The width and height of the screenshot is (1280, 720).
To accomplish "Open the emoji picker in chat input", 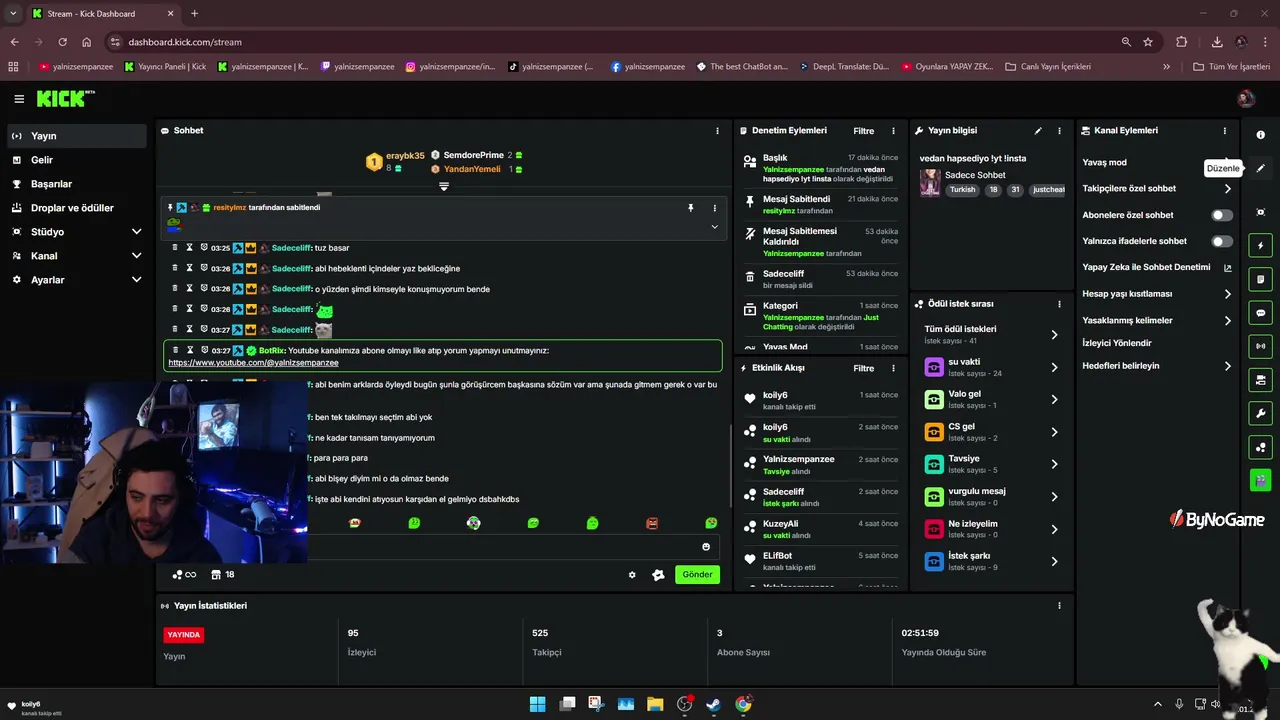I will 705,547.
